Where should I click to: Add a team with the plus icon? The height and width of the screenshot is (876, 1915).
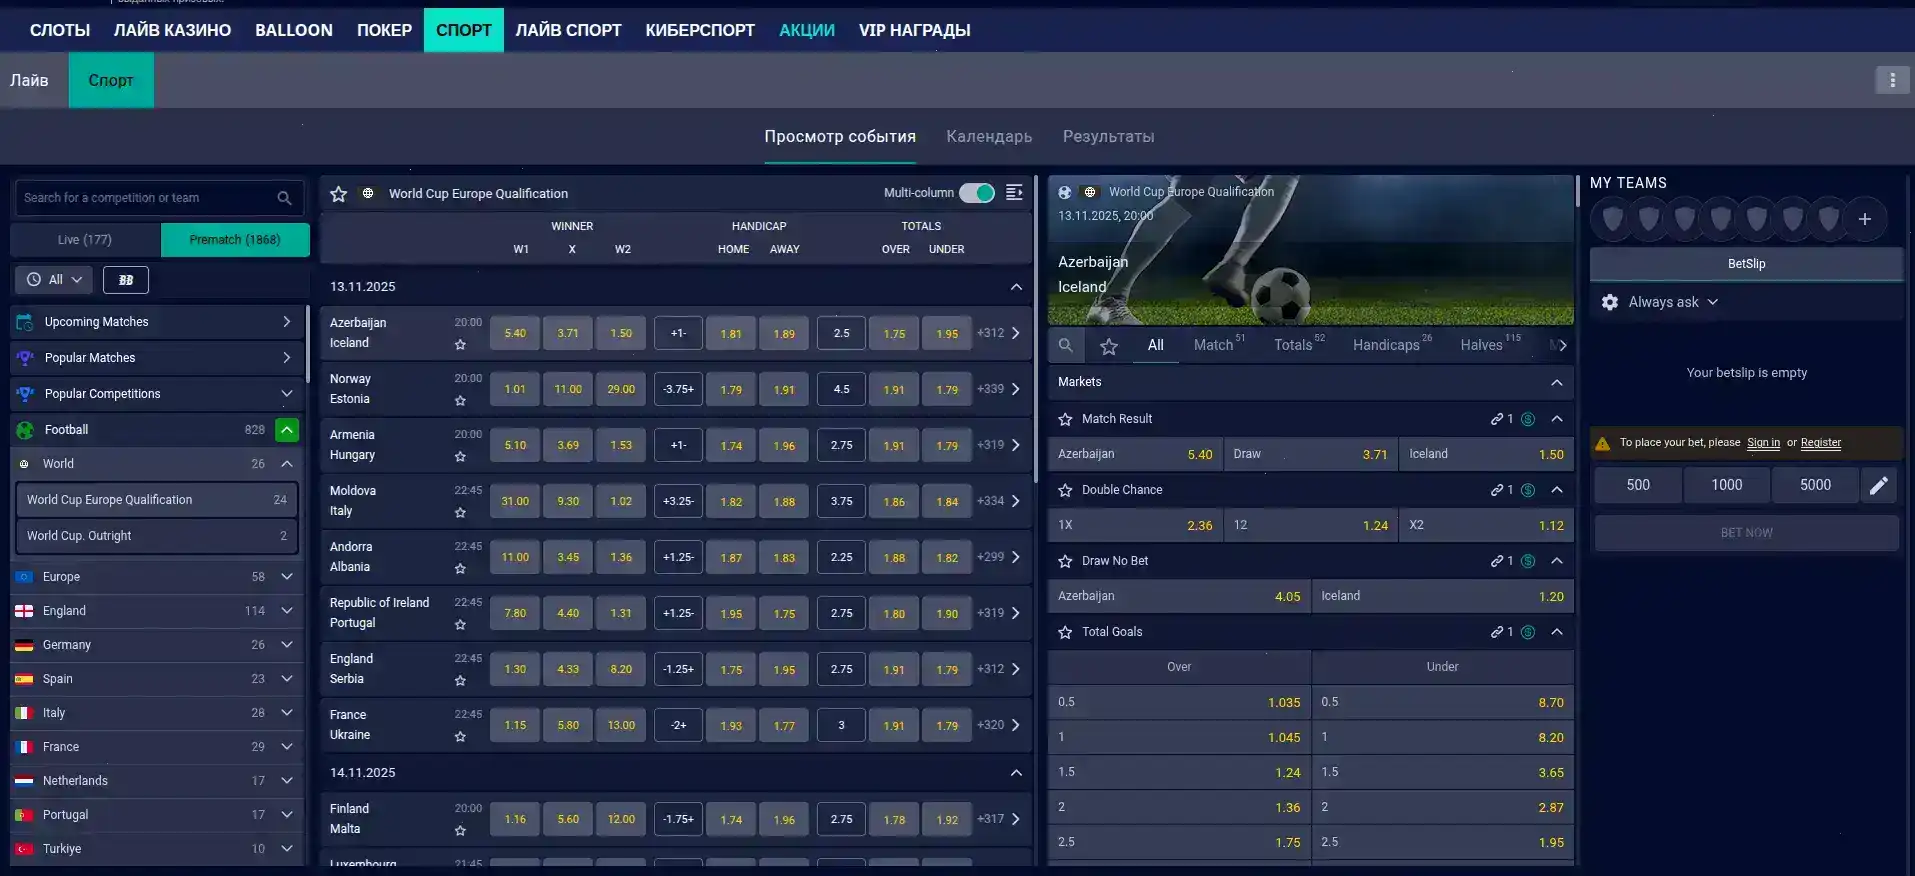1864,219
